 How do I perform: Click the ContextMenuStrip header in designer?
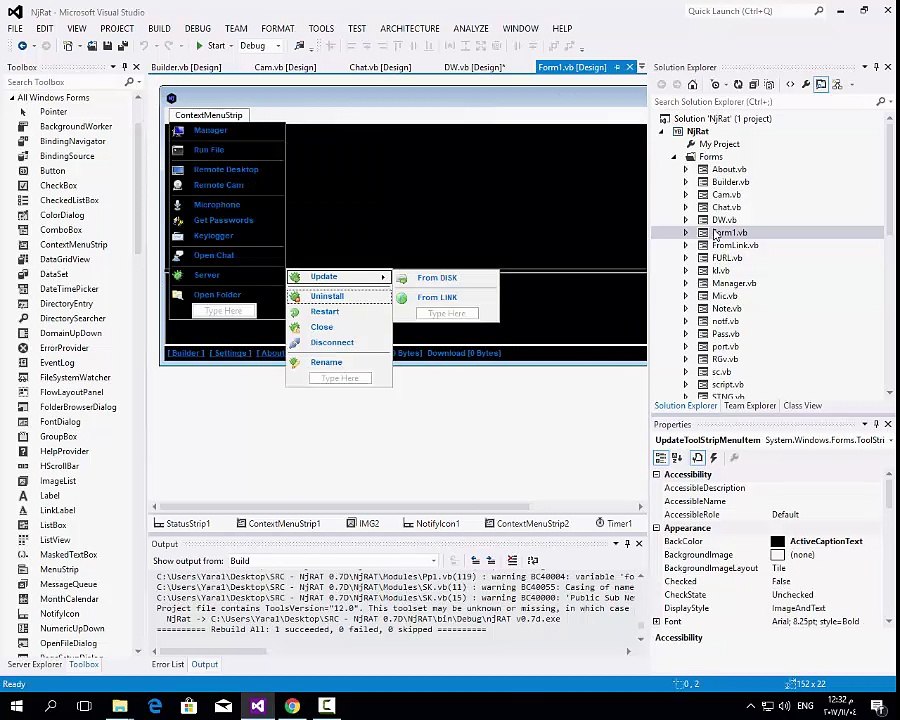pyautogui.click(x=209, y=115)
